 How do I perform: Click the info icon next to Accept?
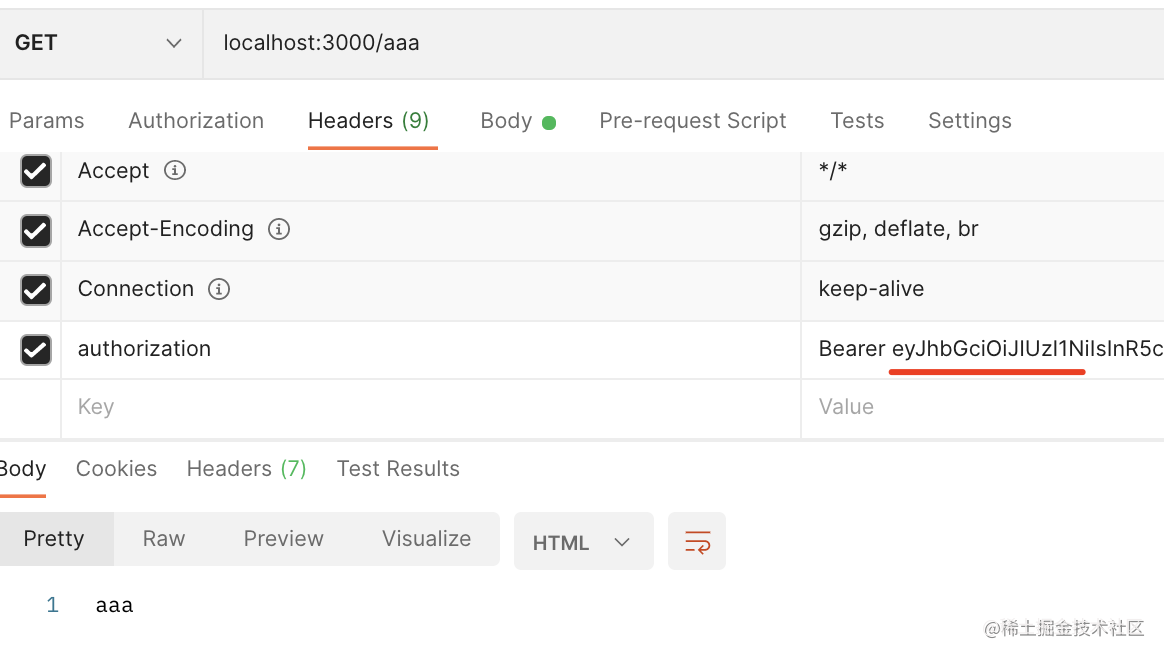175,171
